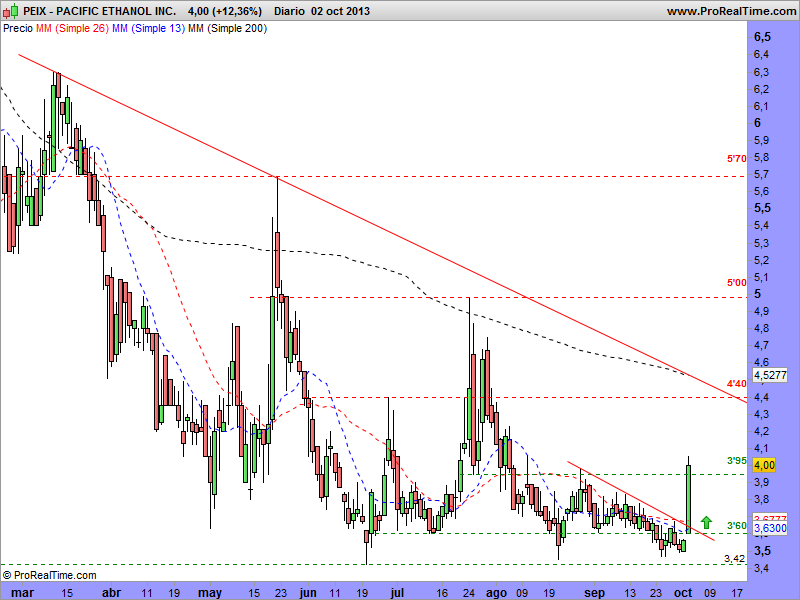The width and height of the screenshot is (800, 600).
Task: Click the 5,5 value on price axis
Action: [762, 208]
